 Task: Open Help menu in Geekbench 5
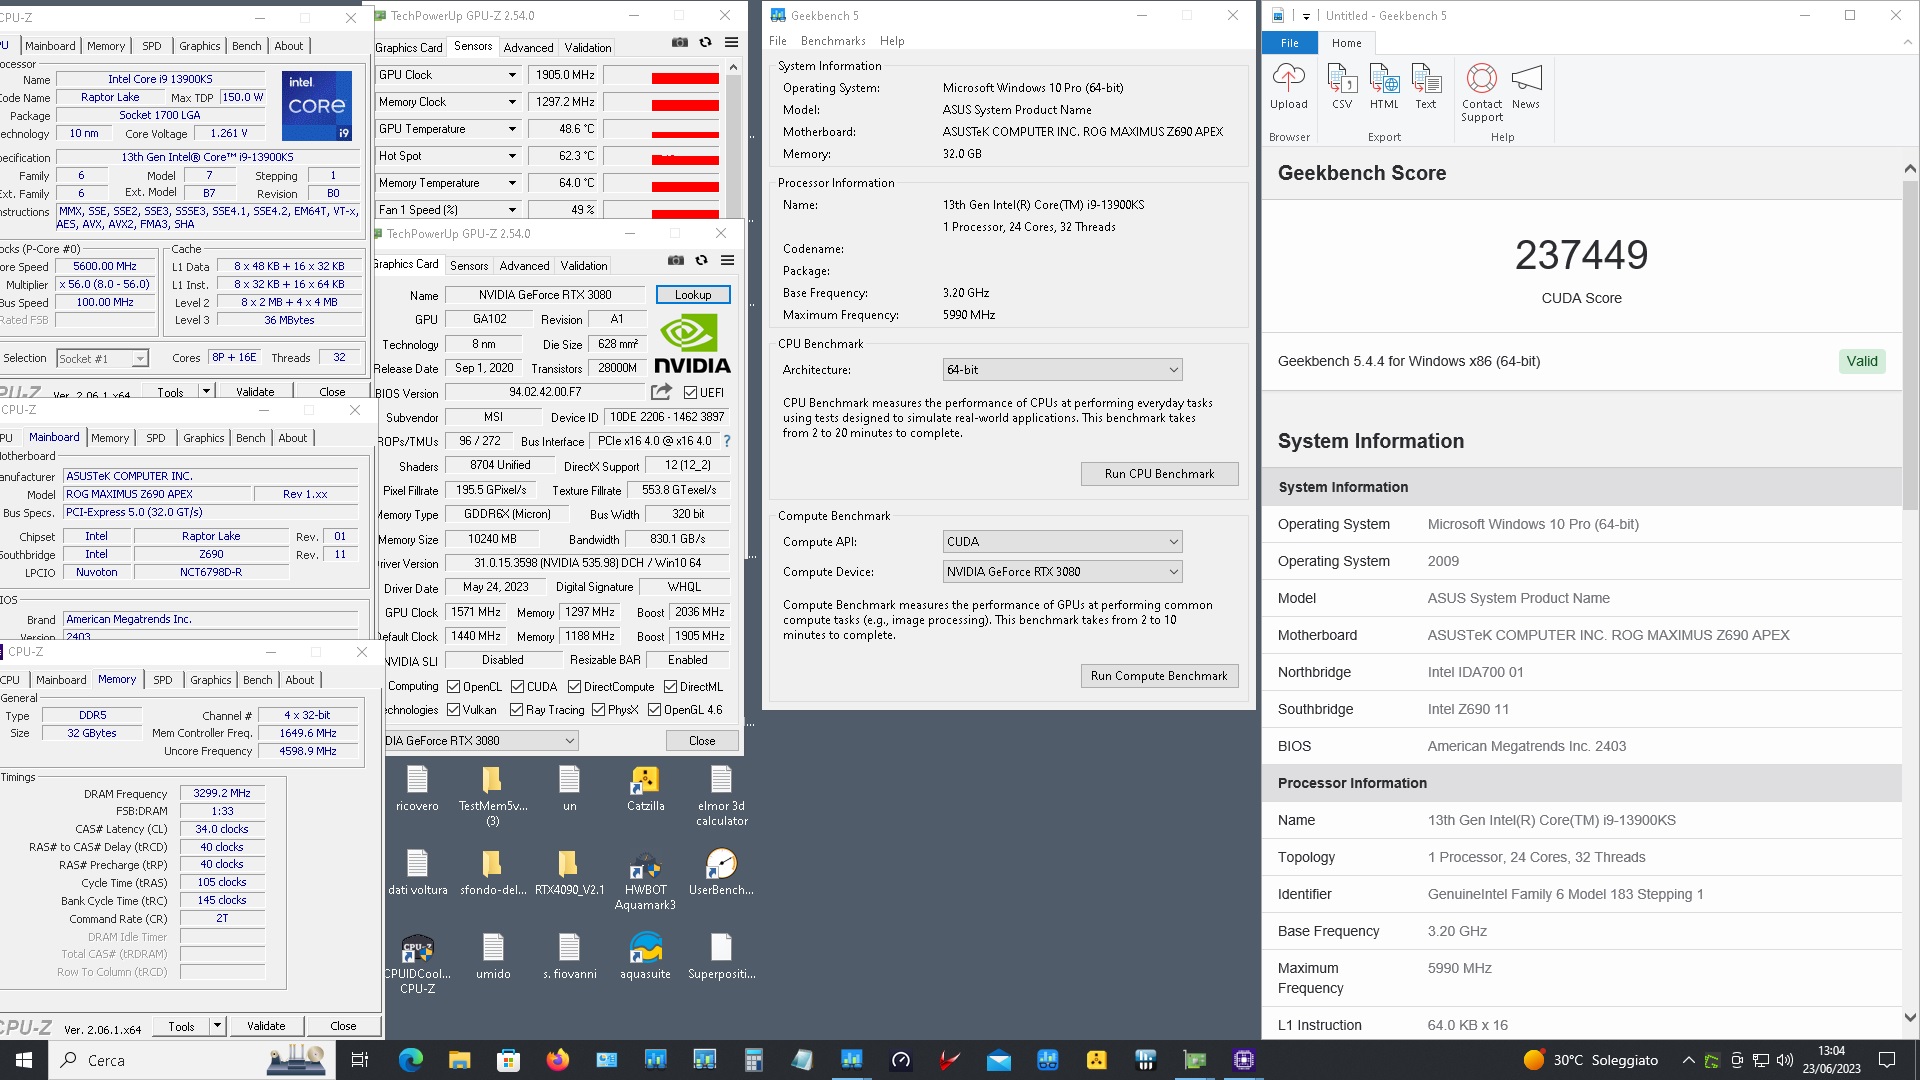(x=892, y=41)
